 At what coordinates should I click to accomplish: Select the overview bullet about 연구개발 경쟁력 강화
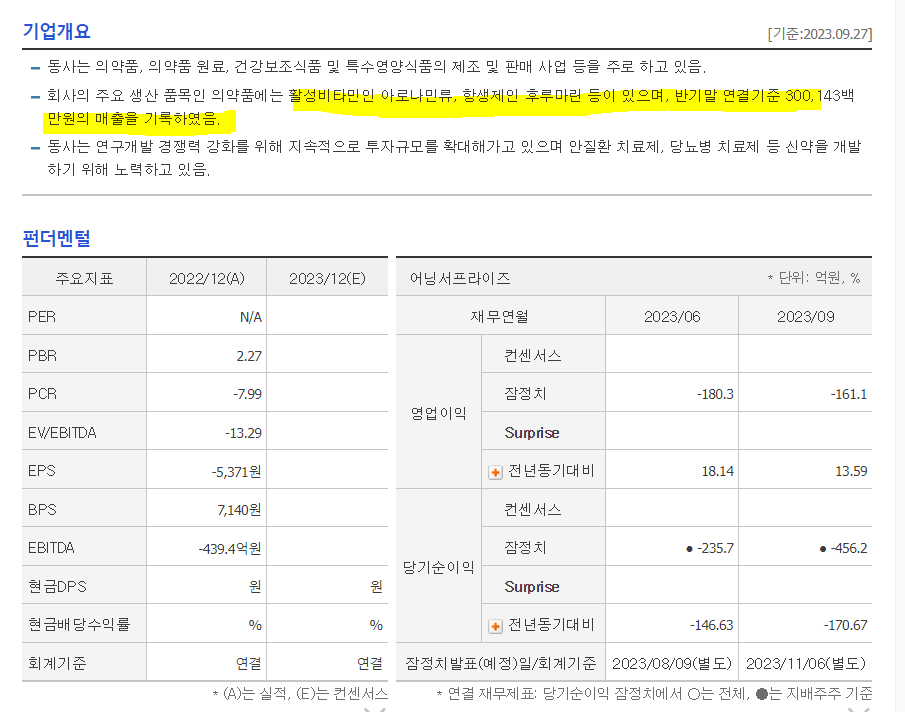tap(454, 158)
